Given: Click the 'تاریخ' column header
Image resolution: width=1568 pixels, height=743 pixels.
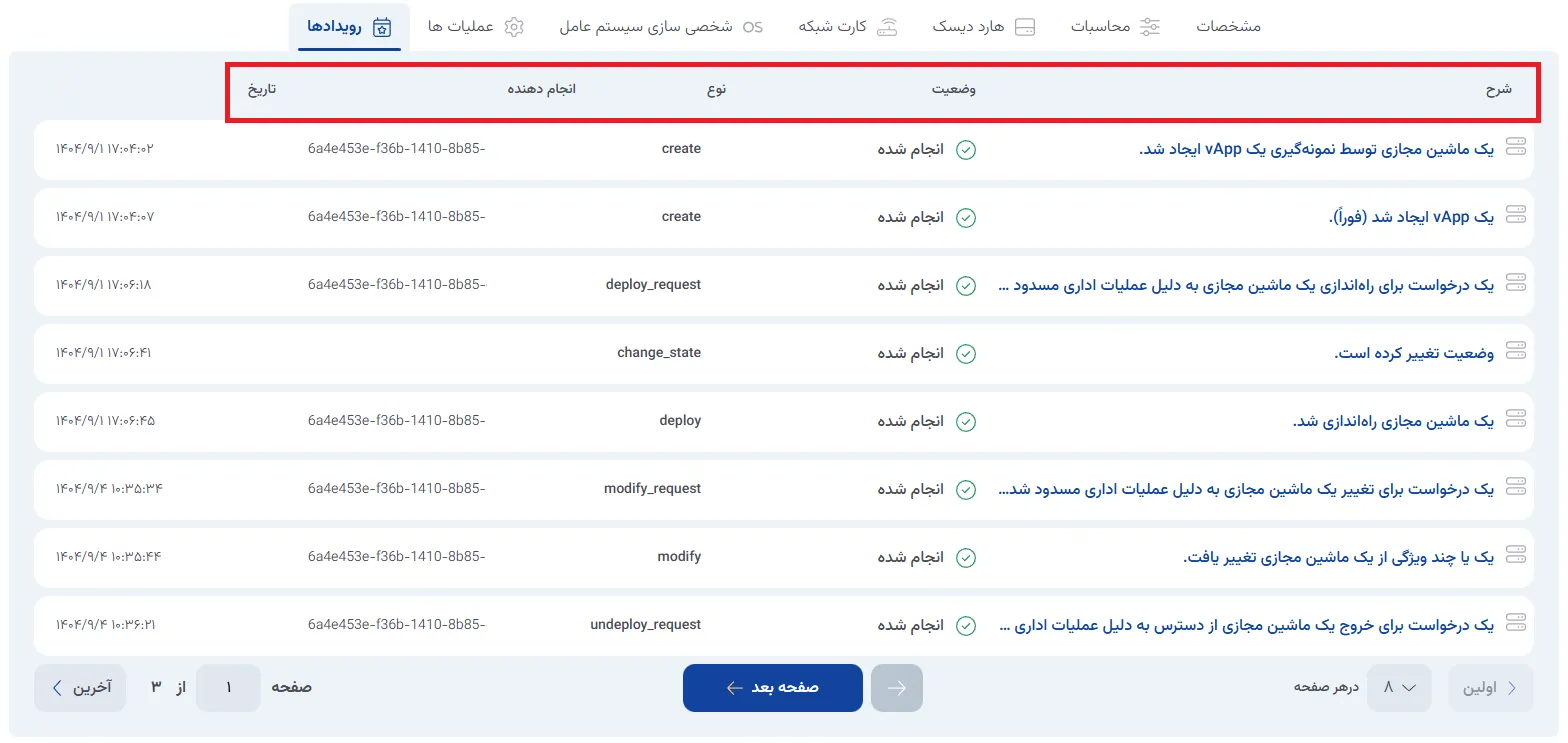Looking at the screenshot, I should (262, 90).
